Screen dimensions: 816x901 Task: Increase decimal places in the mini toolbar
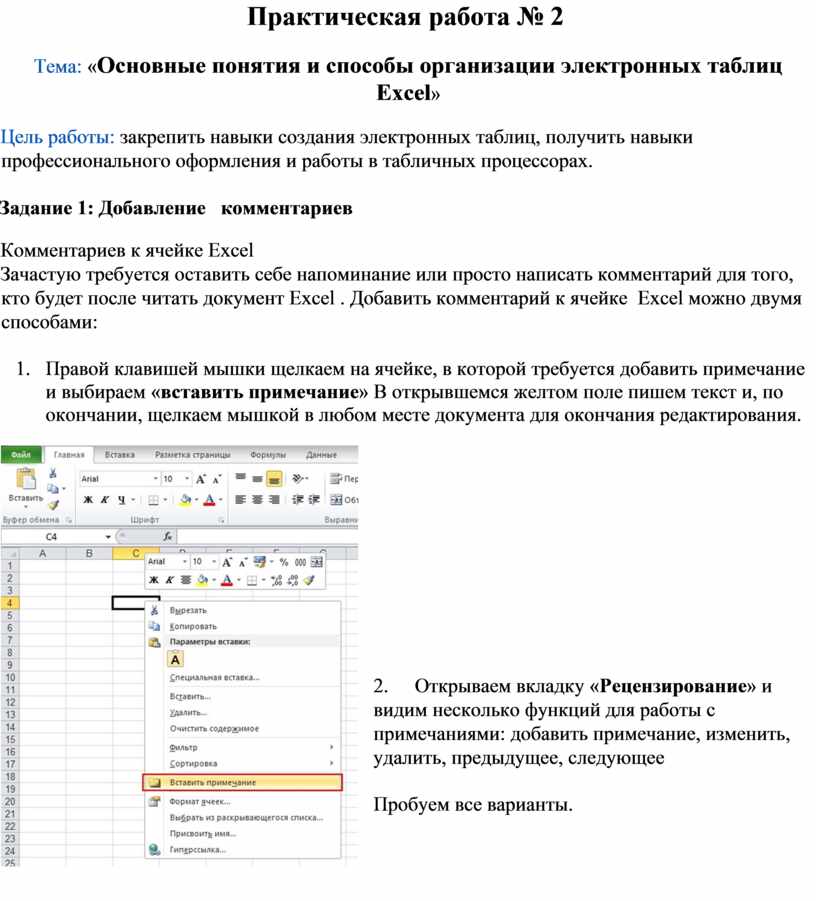pyautogui.click(x=276, y=581)
